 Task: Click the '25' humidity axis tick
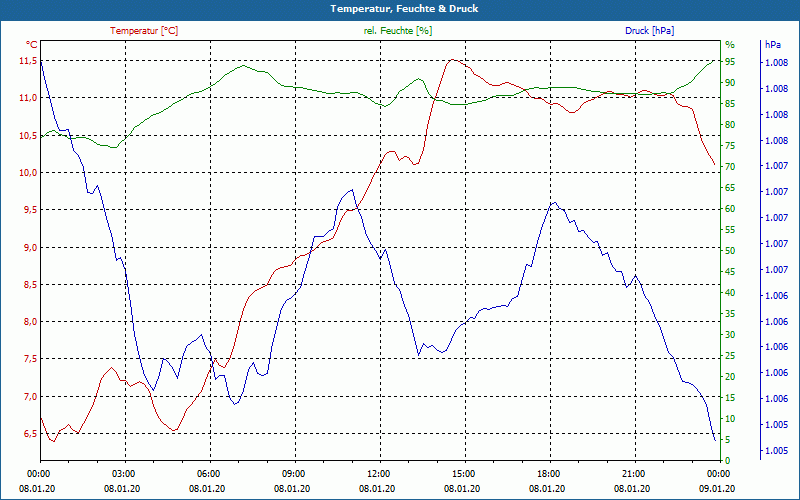(x=730, y=356)
